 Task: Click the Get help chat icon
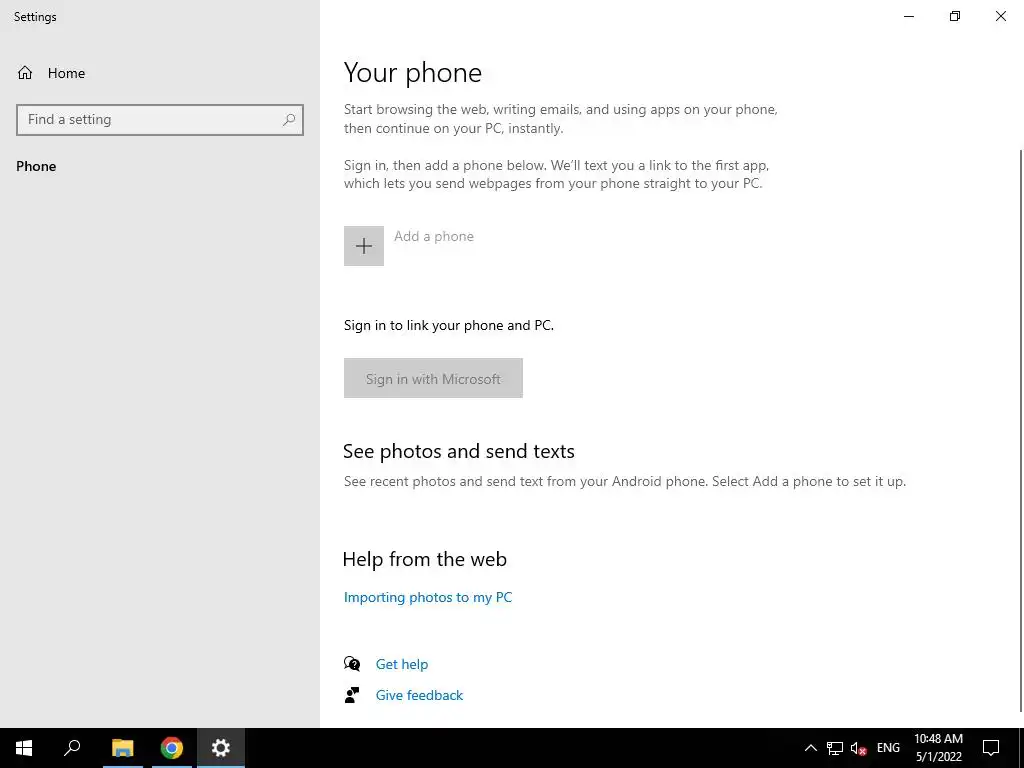point(352,664)
